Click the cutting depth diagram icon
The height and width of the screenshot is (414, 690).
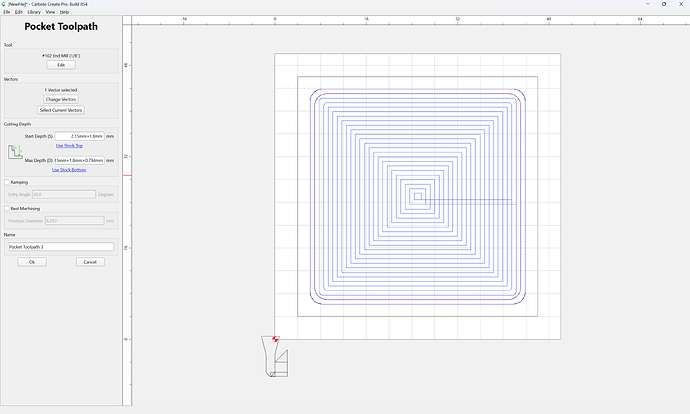pos(15,152)
